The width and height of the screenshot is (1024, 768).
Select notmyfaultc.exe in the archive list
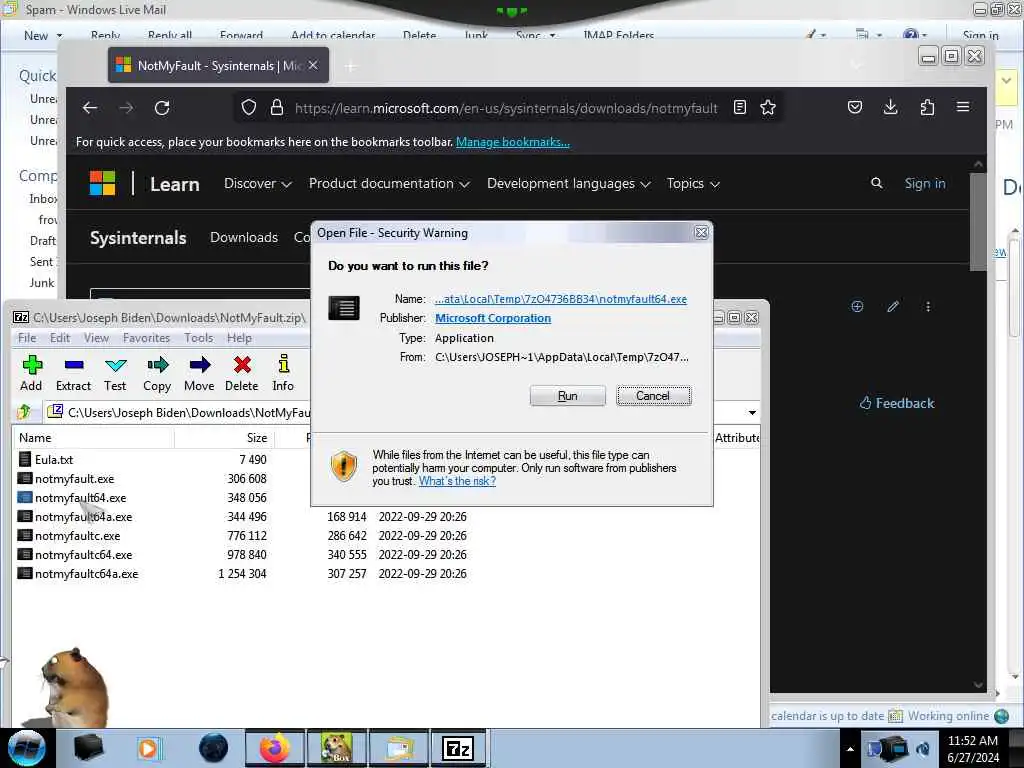tap(77, 536)
